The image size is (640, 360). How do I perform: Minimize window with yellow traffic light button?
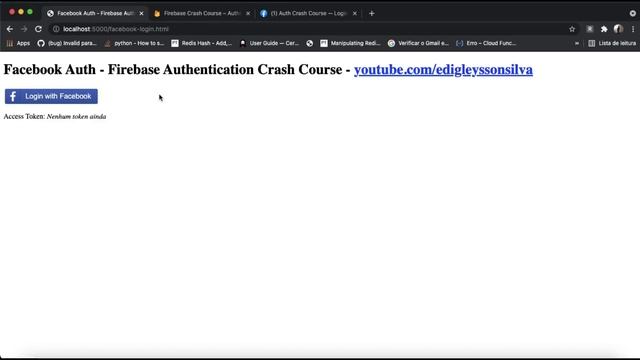pos(21,12)
